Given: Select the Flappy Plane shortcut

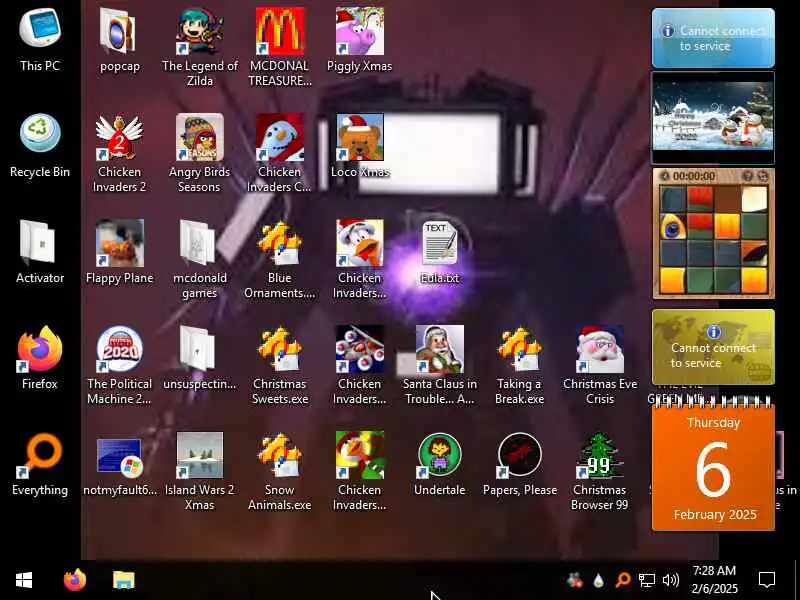Looking at the screenshot, I should tap(120, 252).
